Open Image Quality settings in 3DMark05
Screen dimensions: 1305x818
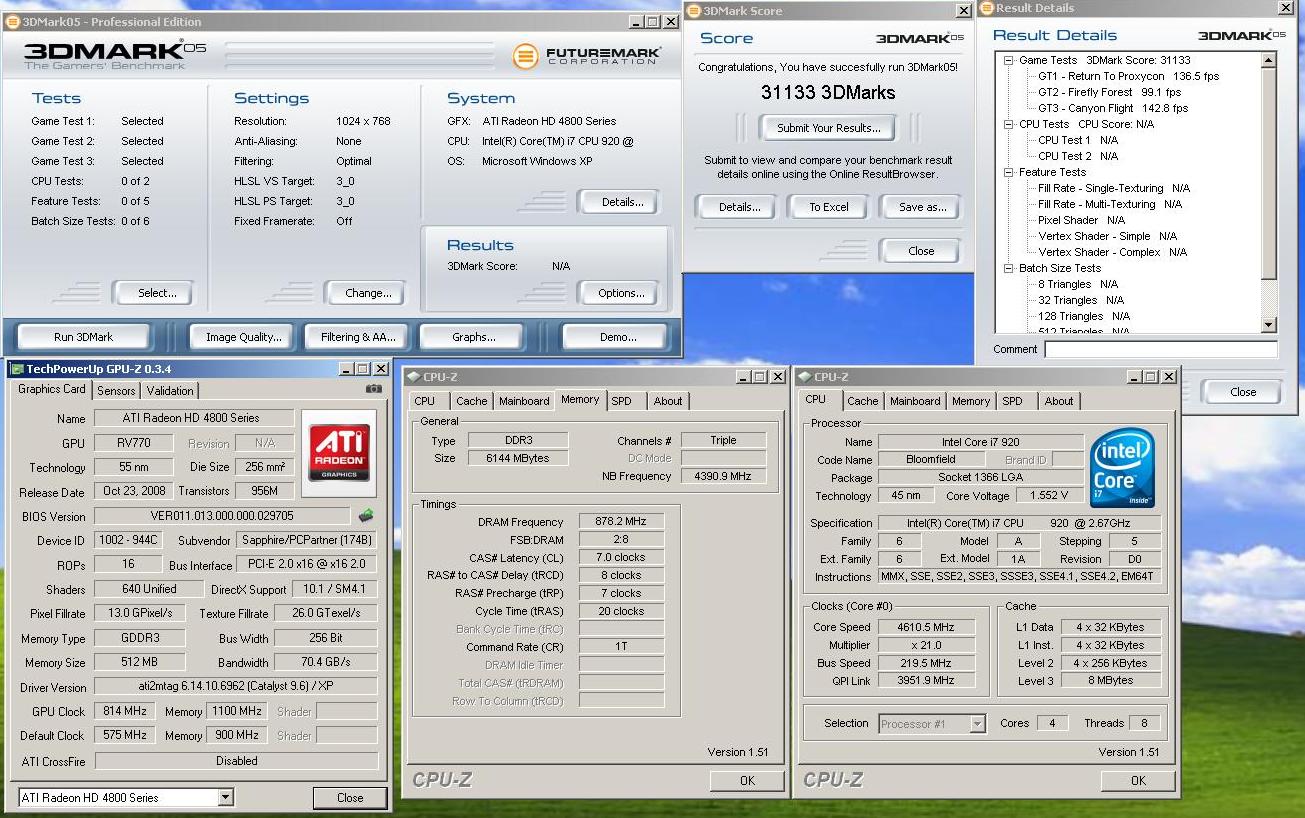tap(243, 337)
